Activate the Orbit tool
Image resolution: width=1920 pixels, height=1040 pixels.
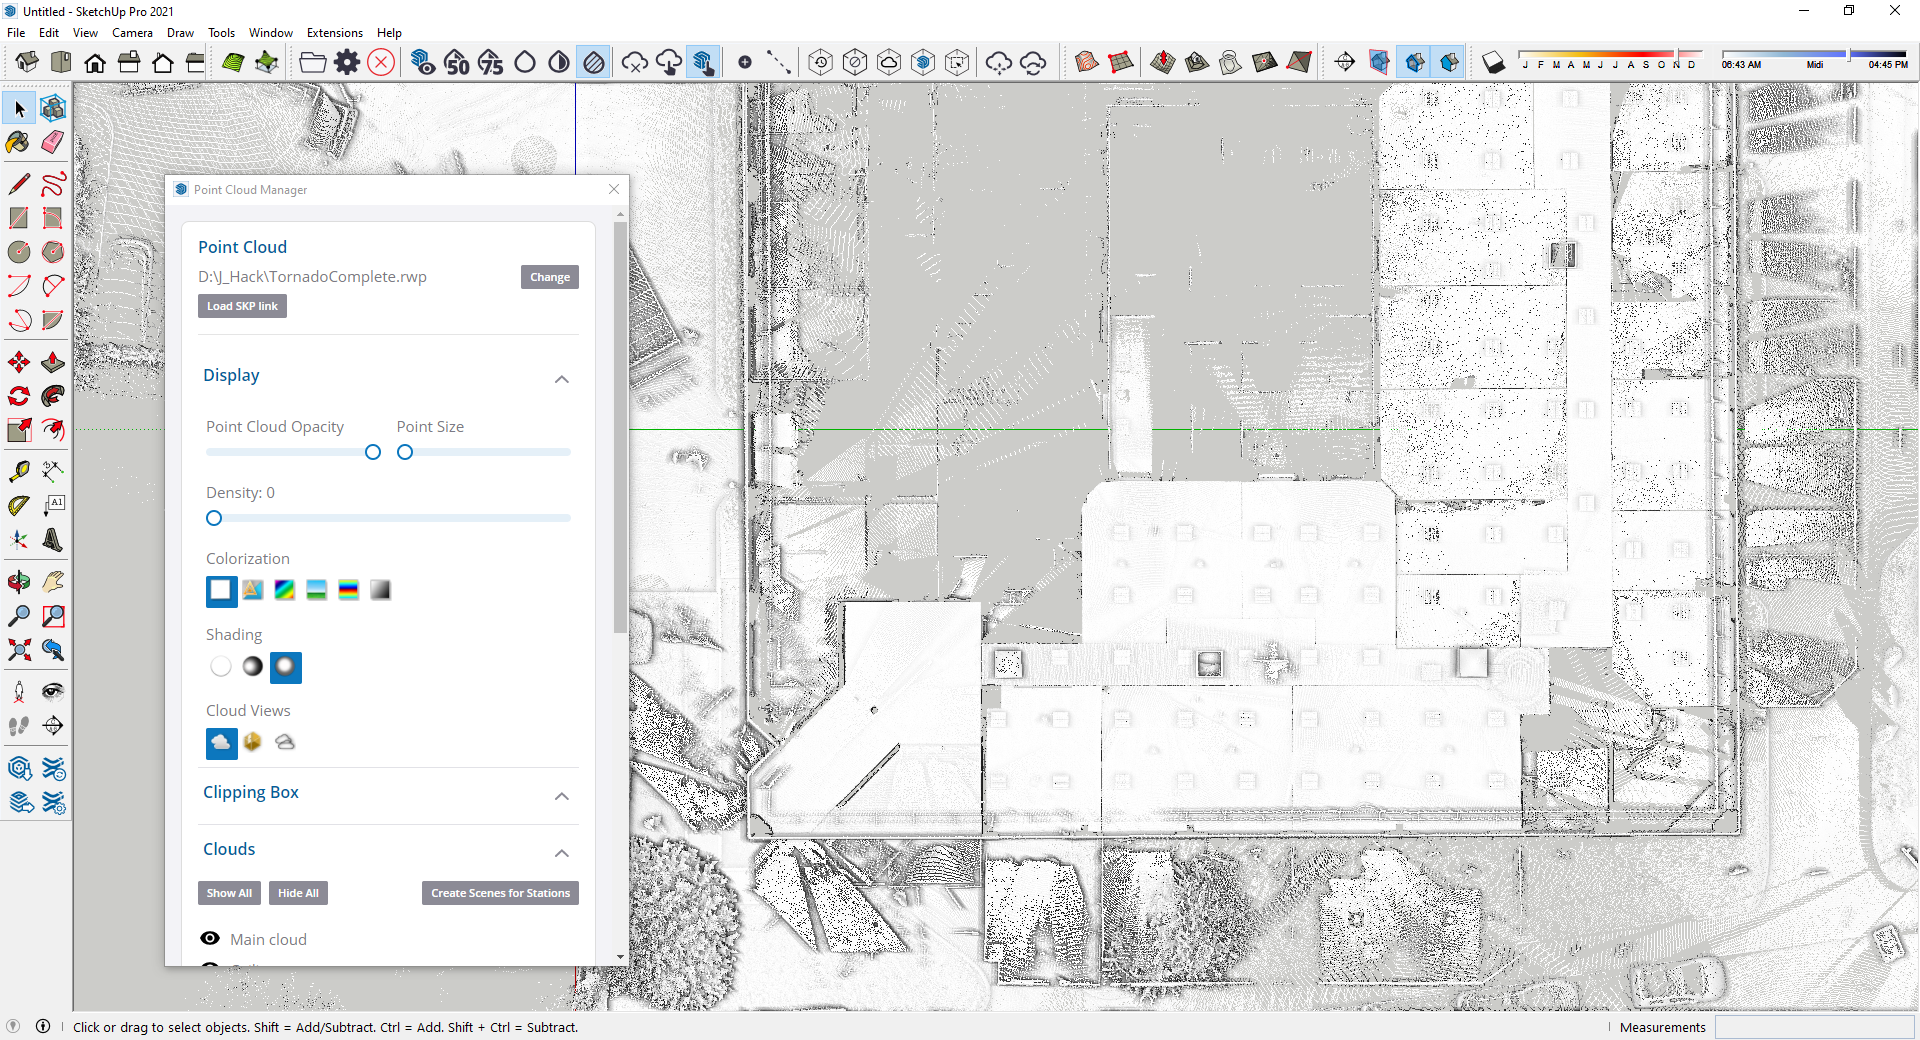(19, 582)
